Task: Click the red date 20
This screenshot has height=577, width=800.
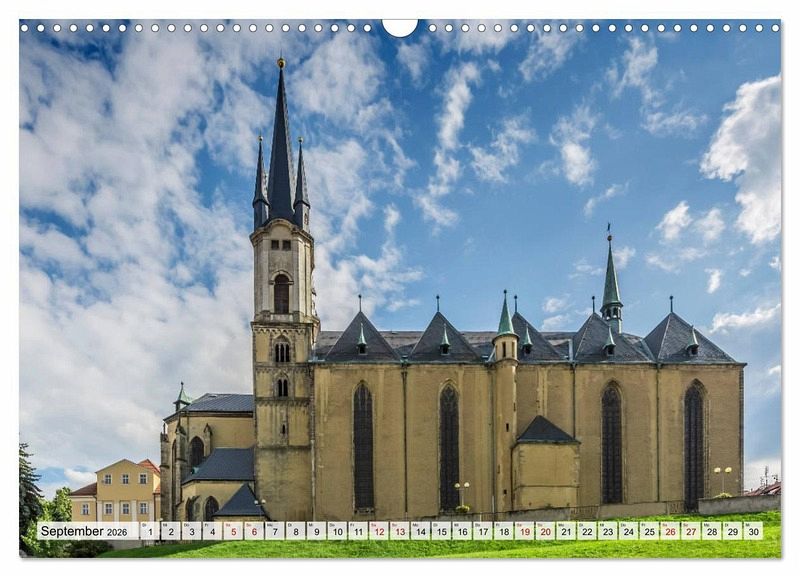Action: pos(545,531)
